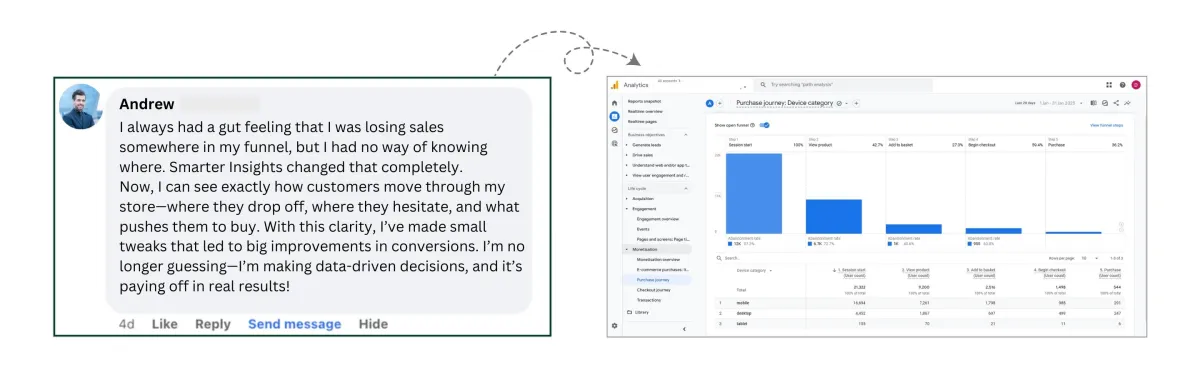This screenshot has height=375, width=1200.
Task: Open Engagement overview report
Action: (x=657, y=219)
